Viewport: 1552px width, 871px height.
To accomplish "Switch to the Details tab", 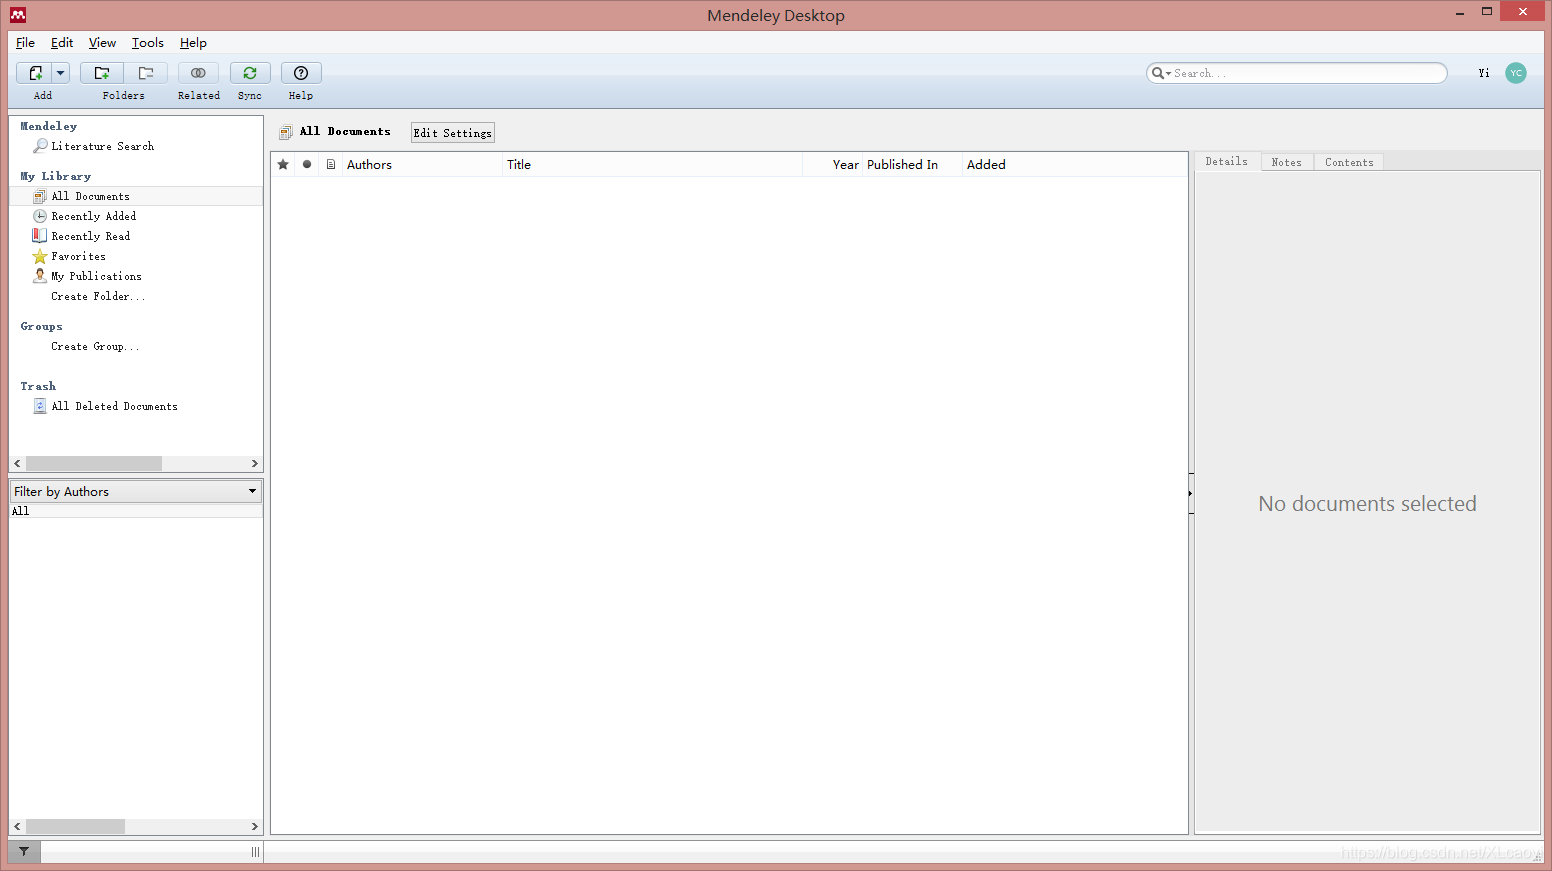I will click(1227, 161).
